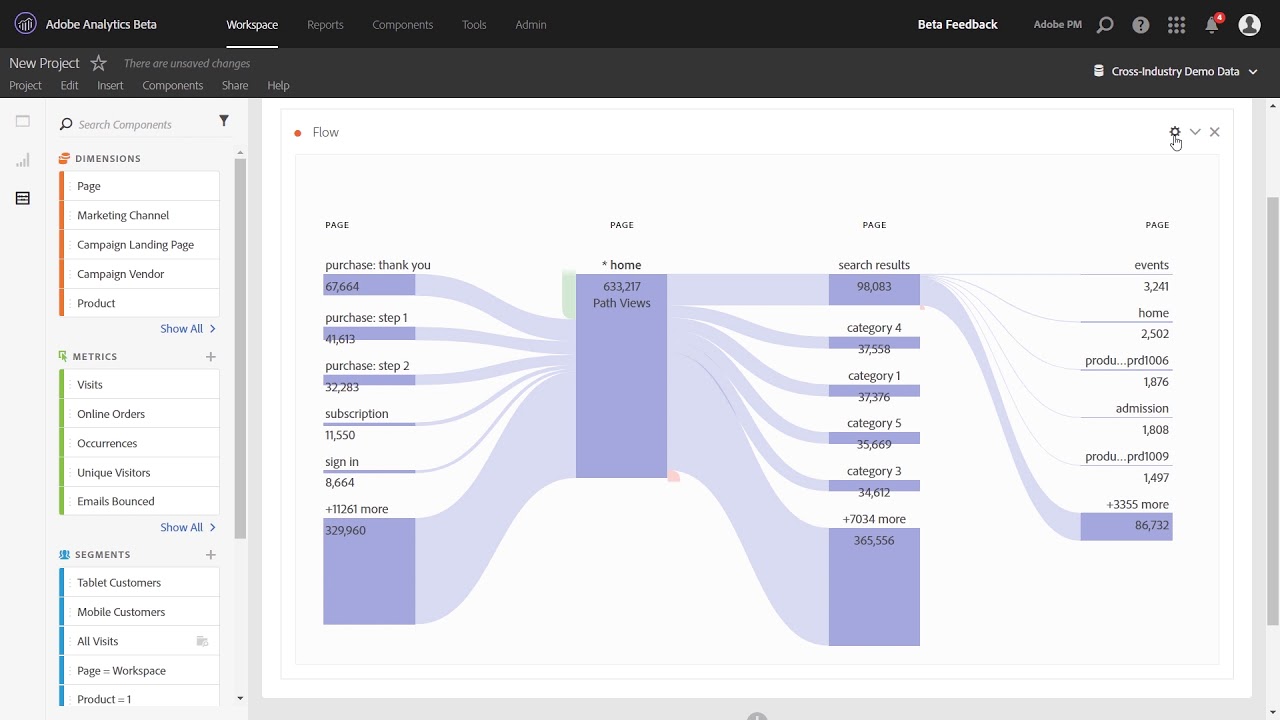Click the search magnifier in the top header
Image resolution: width=1280 pixels, height=720 pixels.
point(1105,24)
